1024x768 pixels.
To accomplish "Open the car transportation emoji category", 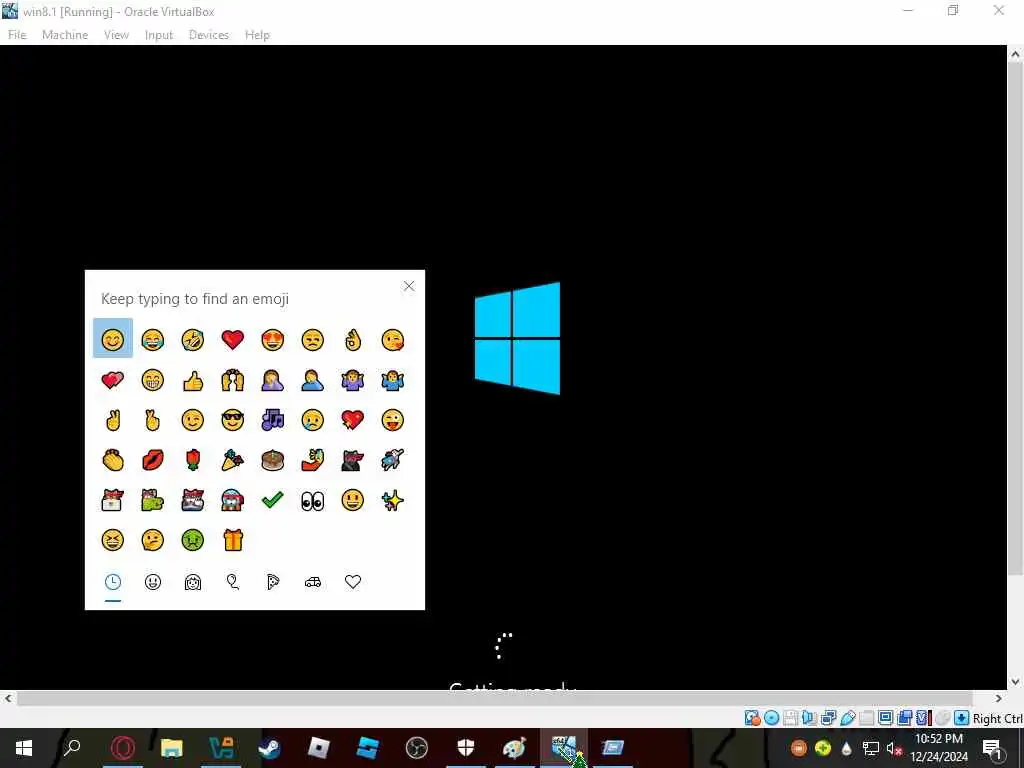I will [313, 582].
